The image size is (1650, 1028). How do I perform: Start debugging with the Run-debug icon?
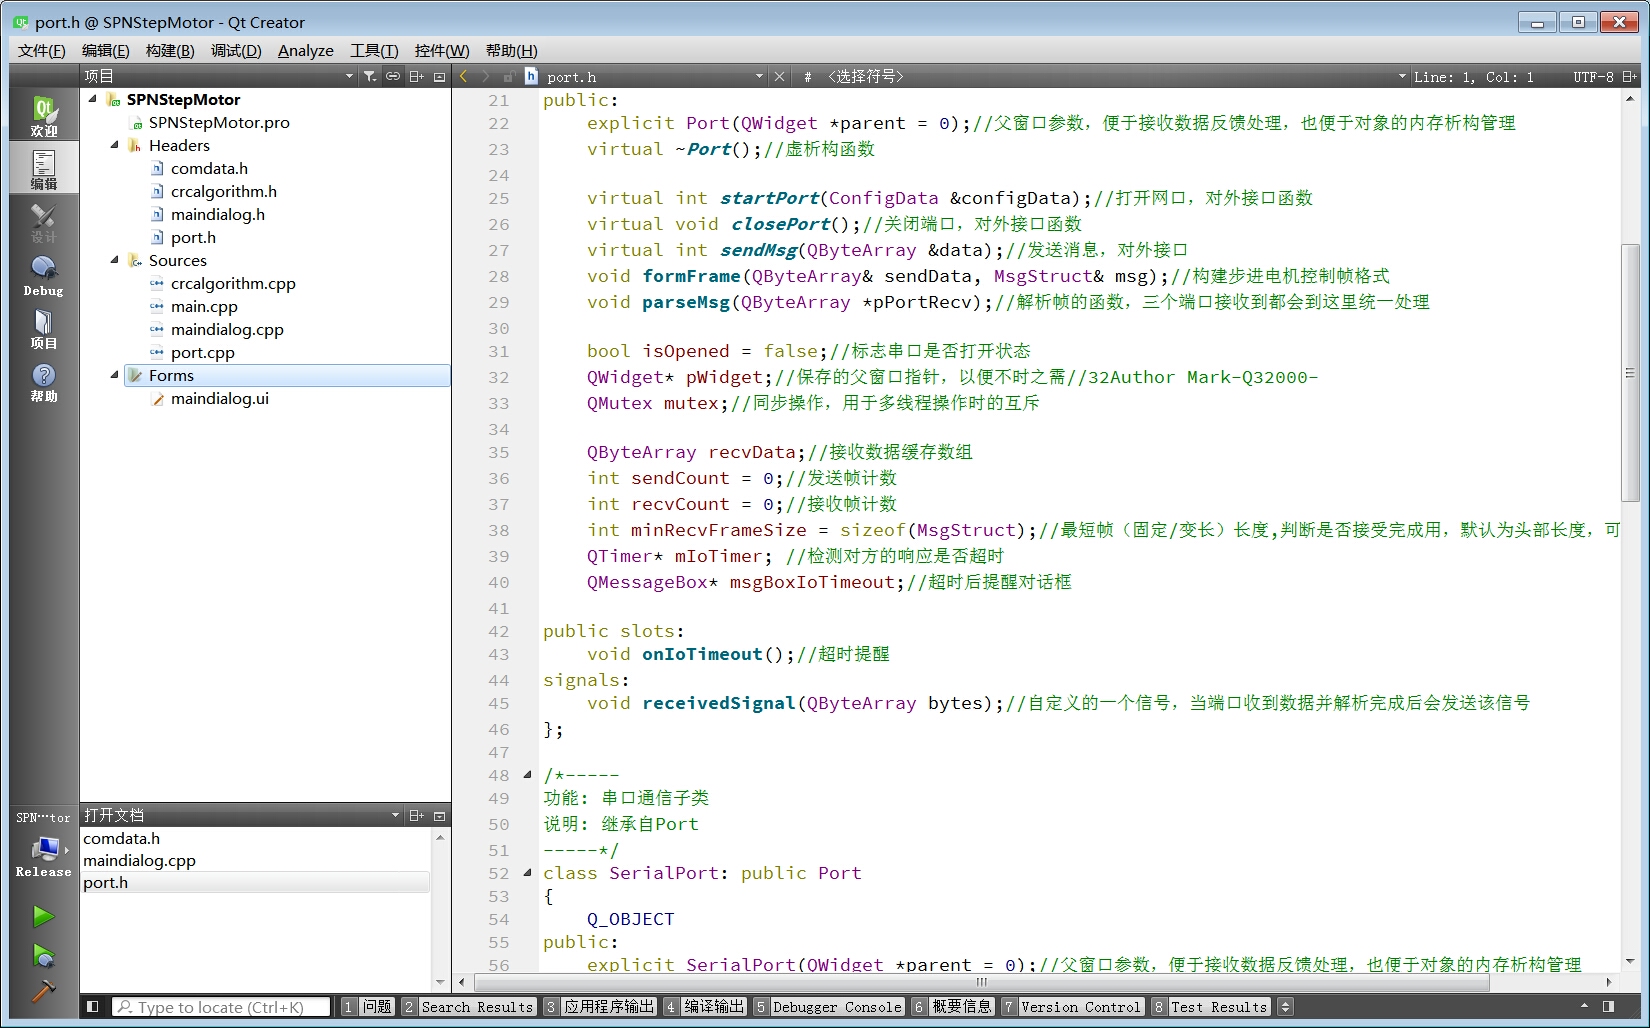click(x=43, y=956)
